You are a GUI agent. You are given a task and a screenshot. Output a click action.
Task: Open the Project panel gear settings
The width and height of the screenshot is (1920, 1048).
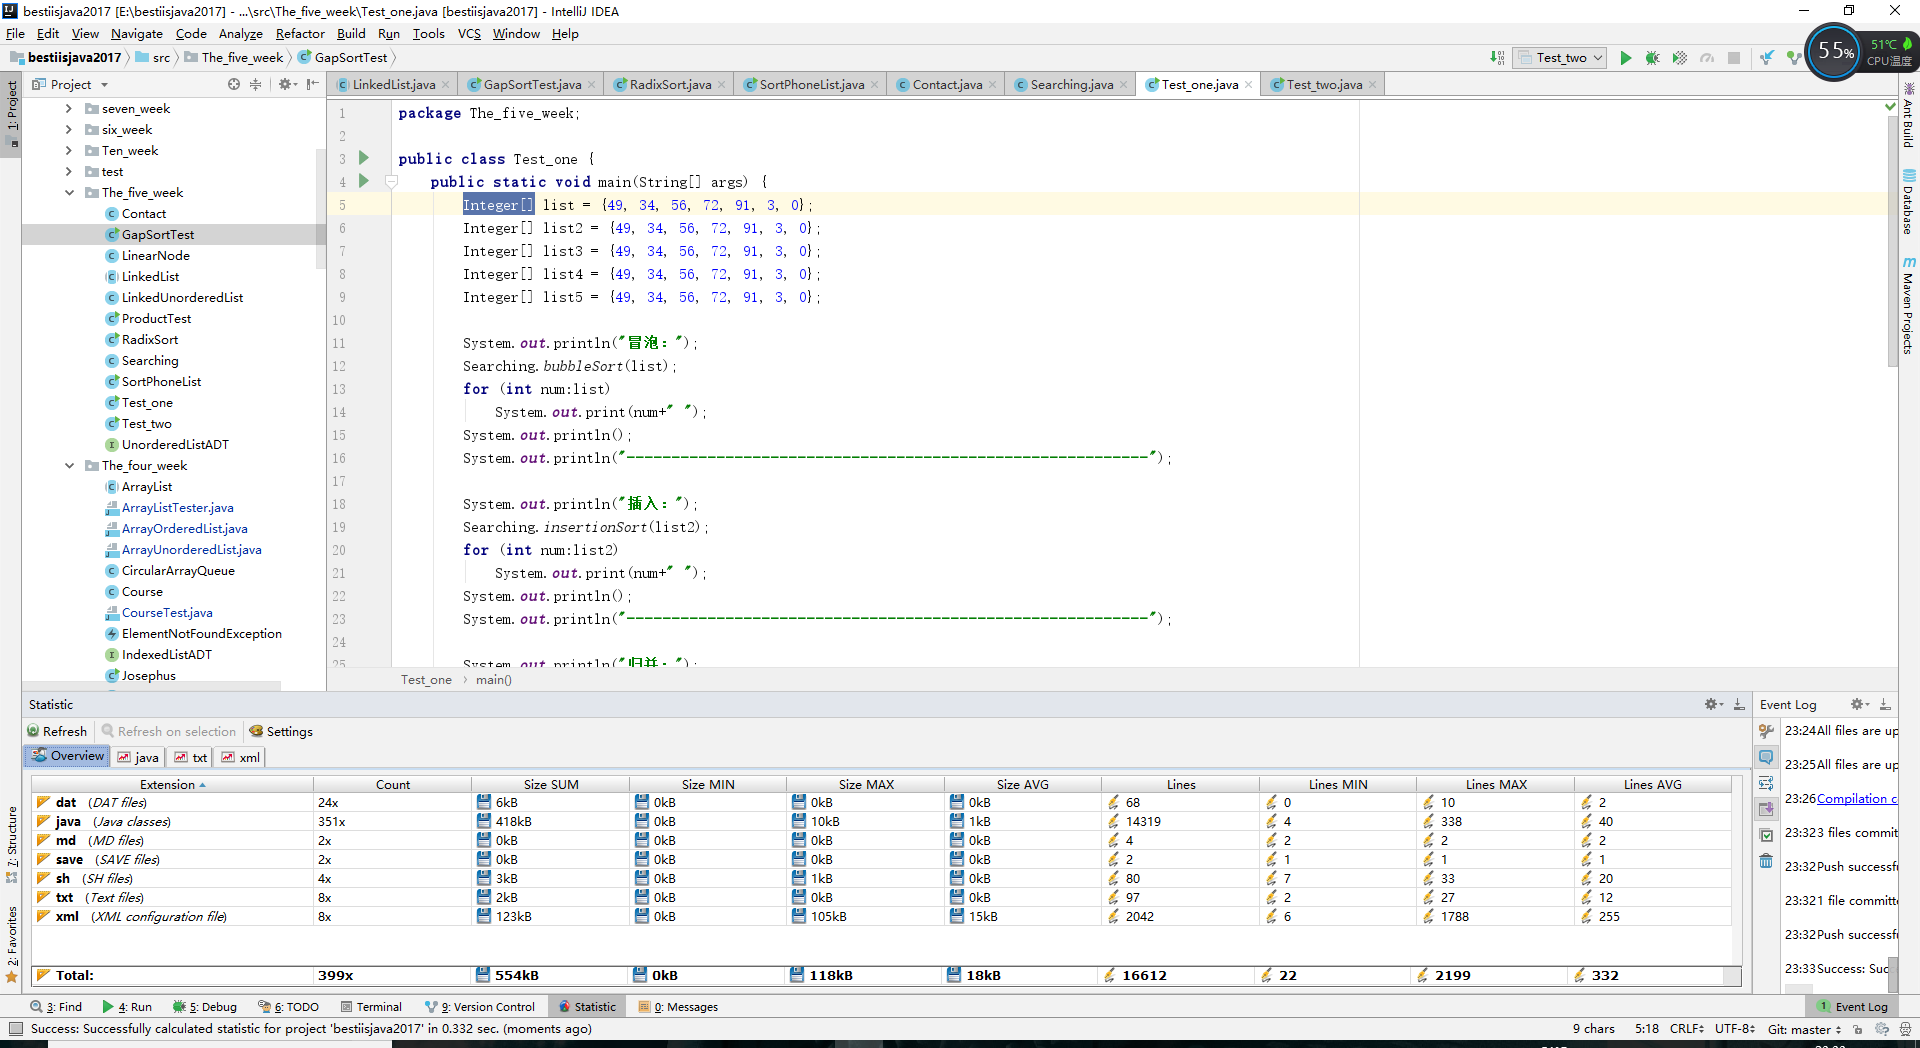(287, 84)
